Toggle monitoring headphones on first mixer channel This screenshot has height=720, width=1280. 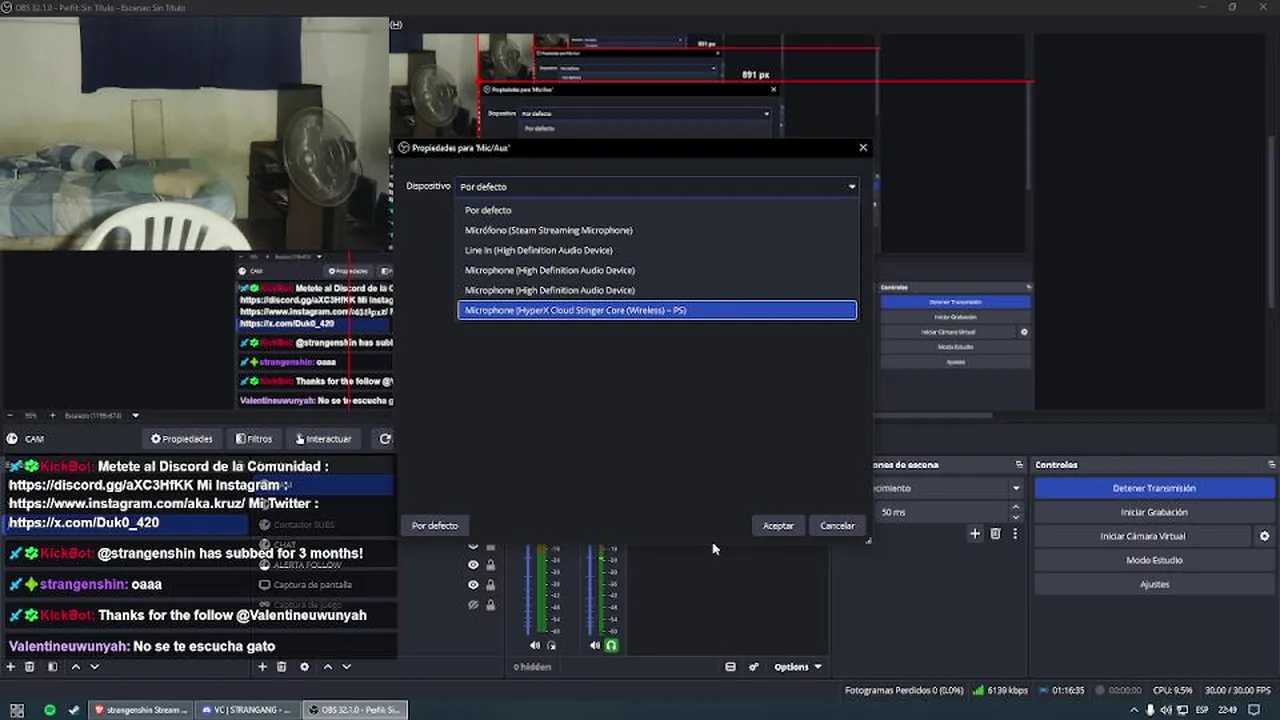551,646
